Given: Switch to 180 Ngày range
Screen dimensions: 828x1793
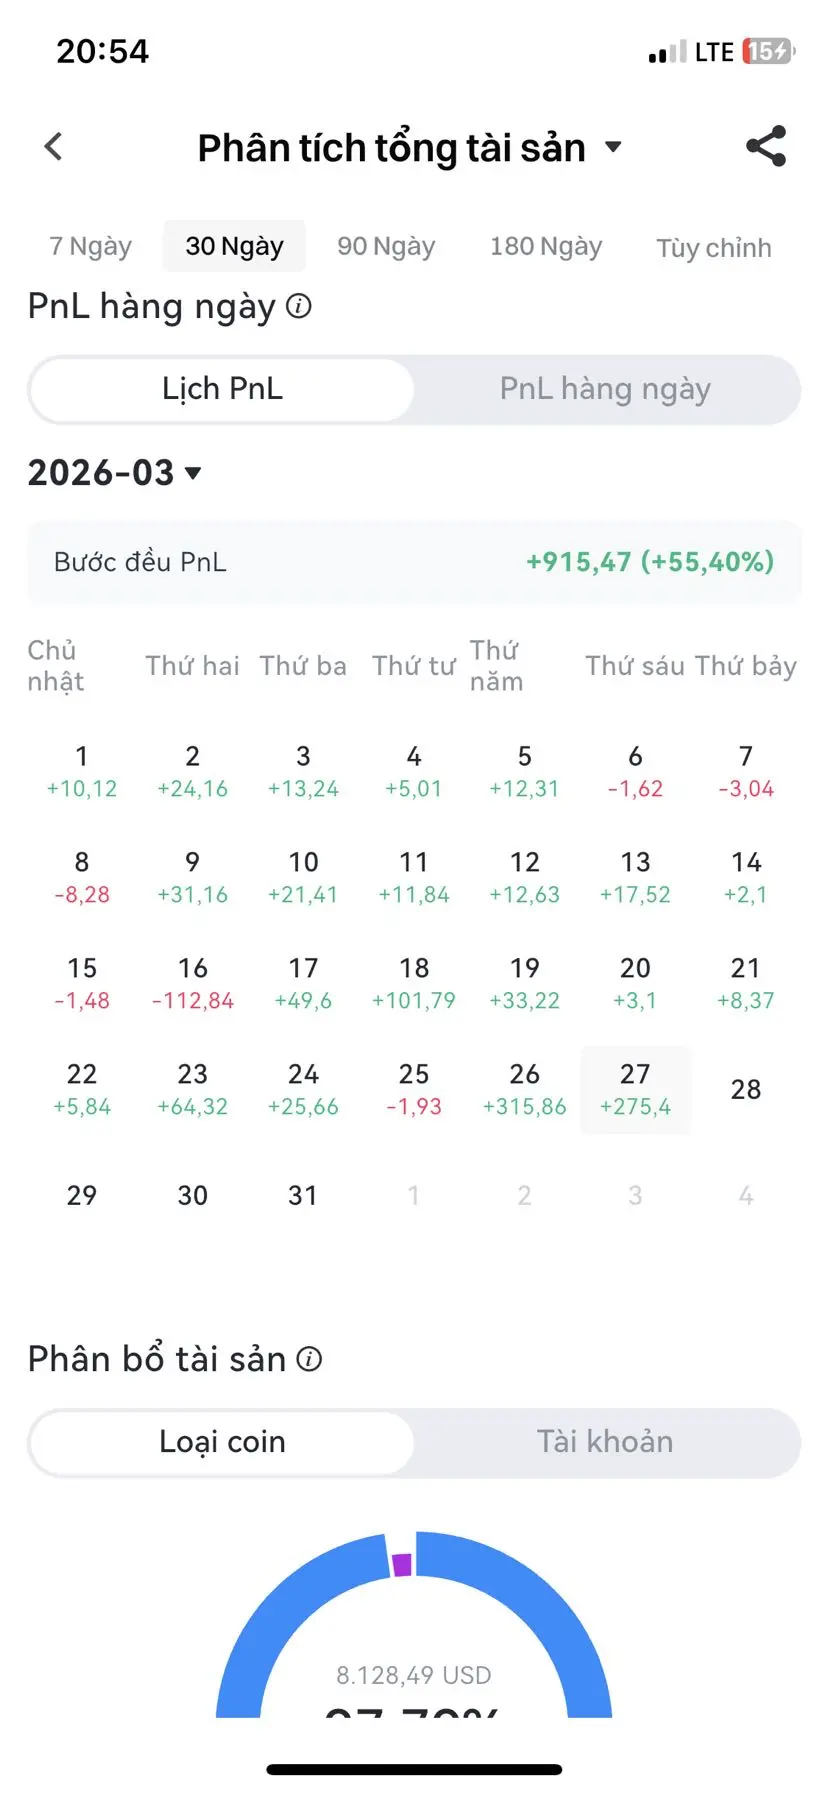Looking at the screenshot, I should [546, 246].
